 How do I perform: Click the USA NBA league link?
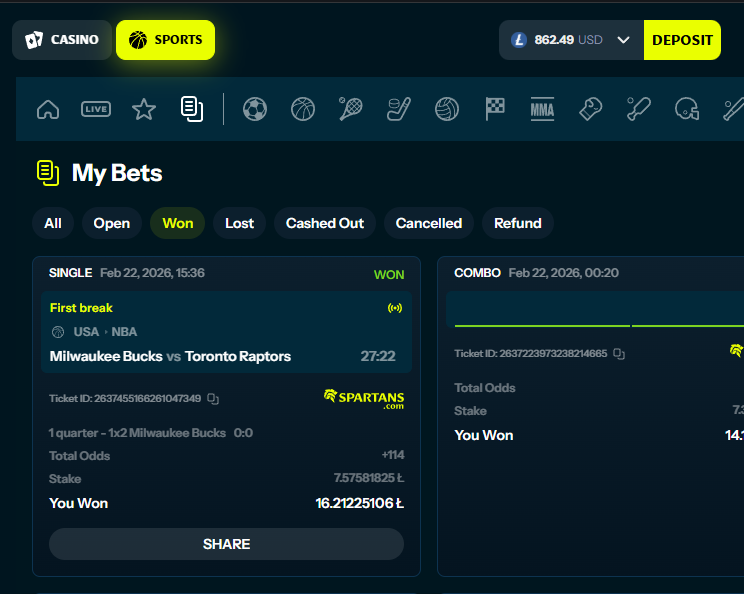tap(105, 332)
